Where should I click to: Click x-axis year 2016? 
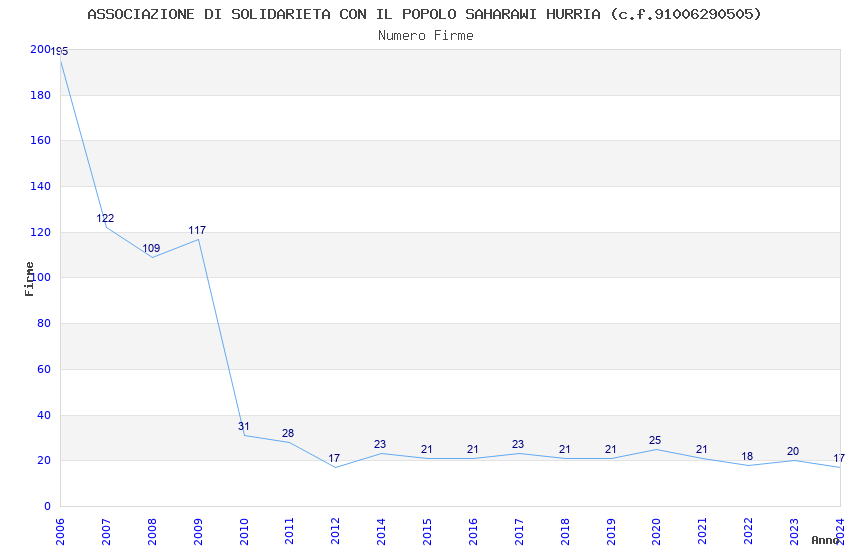pos(473,532)
